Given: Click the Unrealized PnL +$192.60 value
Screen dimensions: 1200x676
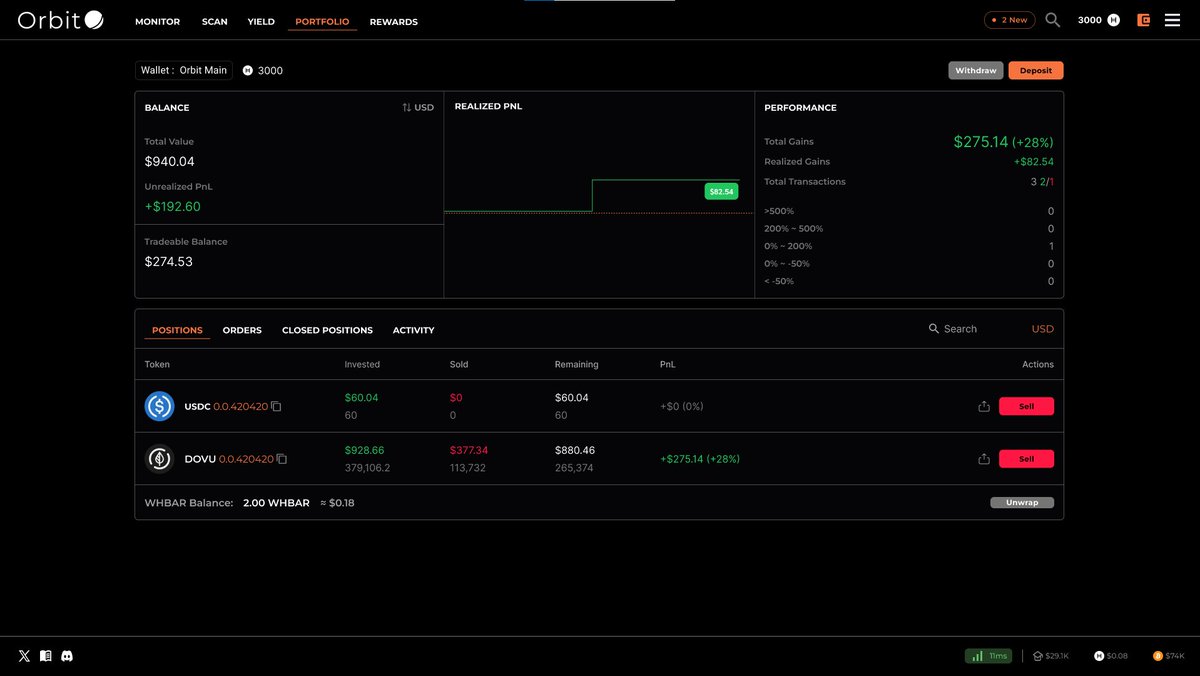Looking at the screenshot, I should pos(173,207).
